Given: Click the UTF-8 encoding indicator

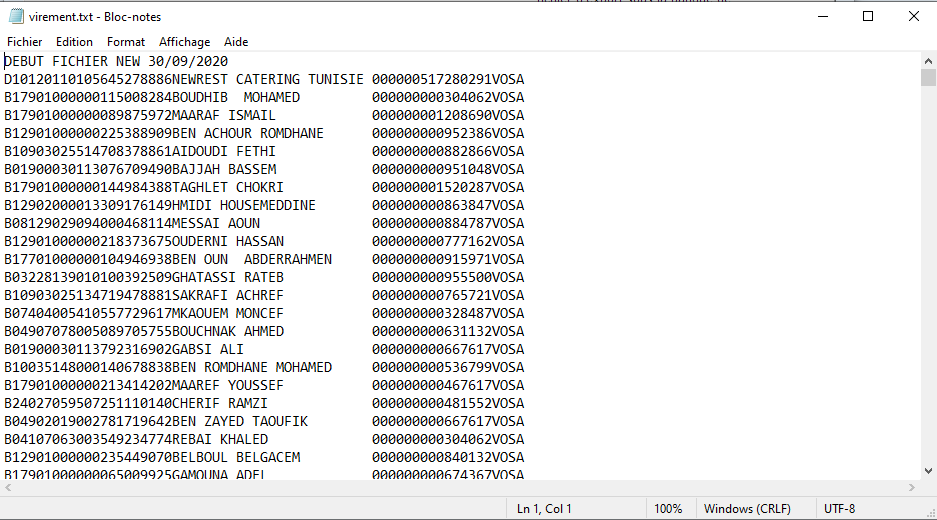Looking at the screenshot, I should tap(839, 509).
